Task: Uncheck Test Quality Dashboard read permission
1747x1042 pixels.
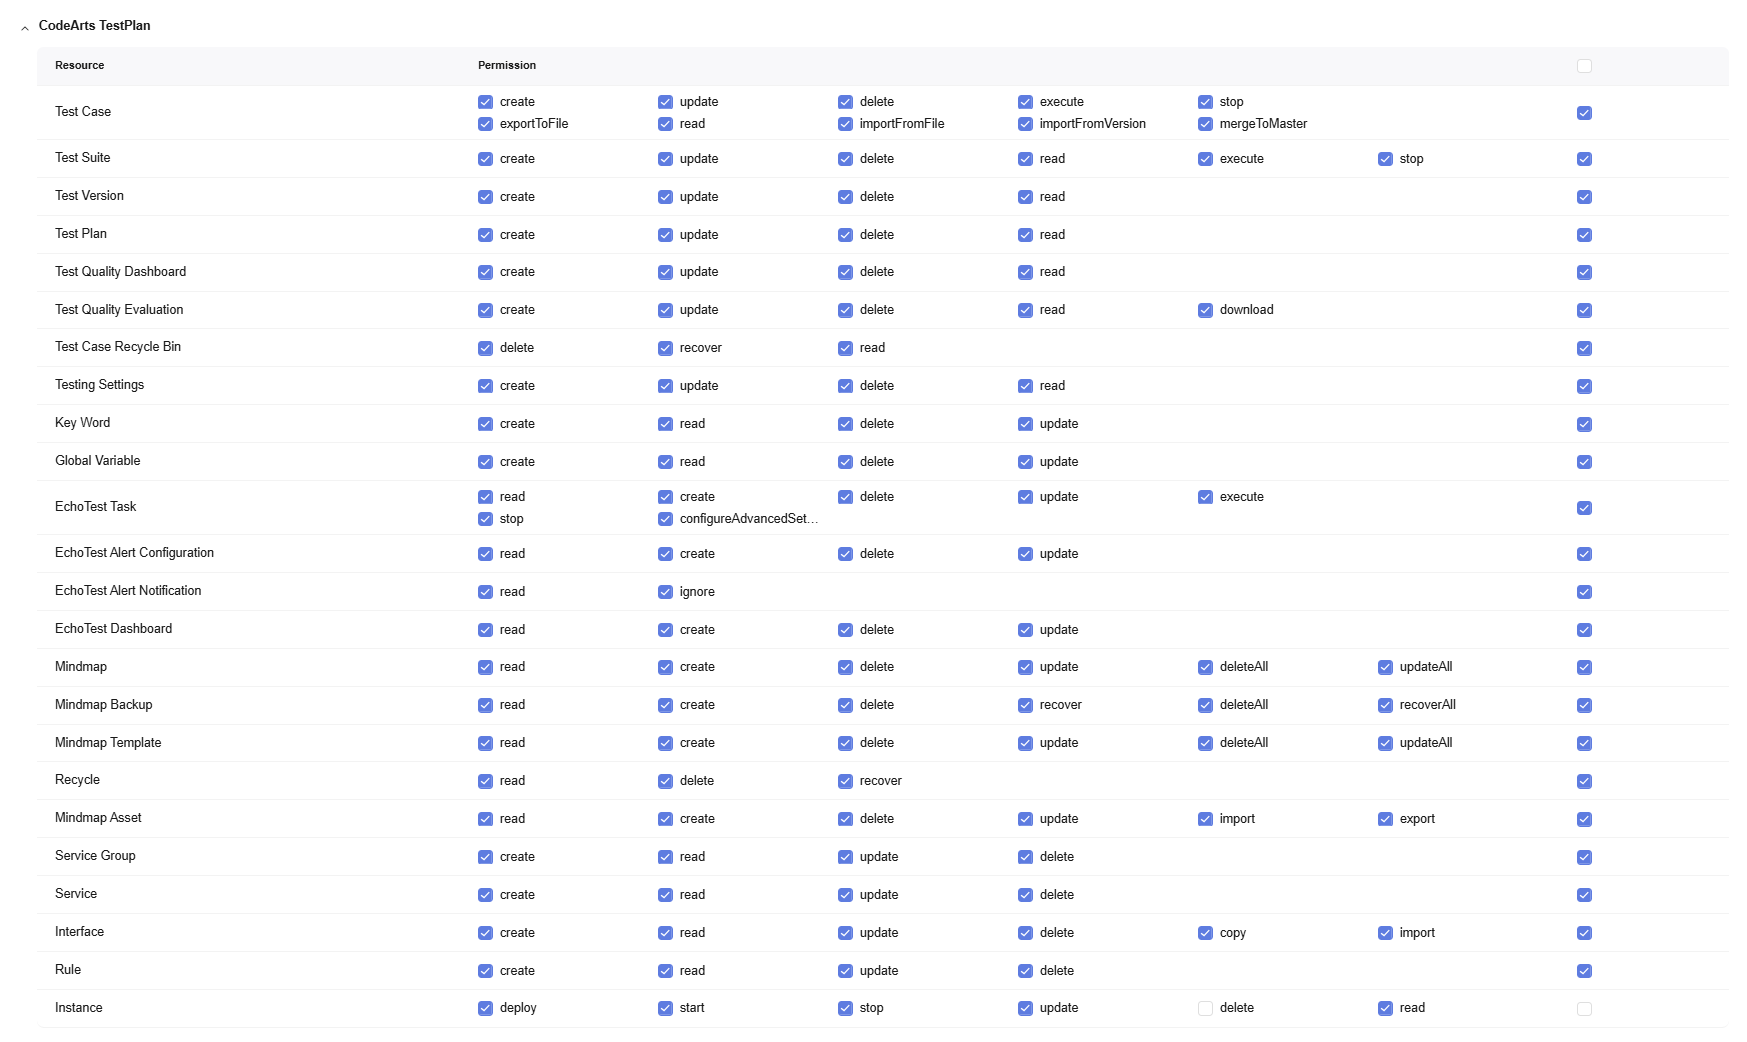Action: [x=1025, y=272]
